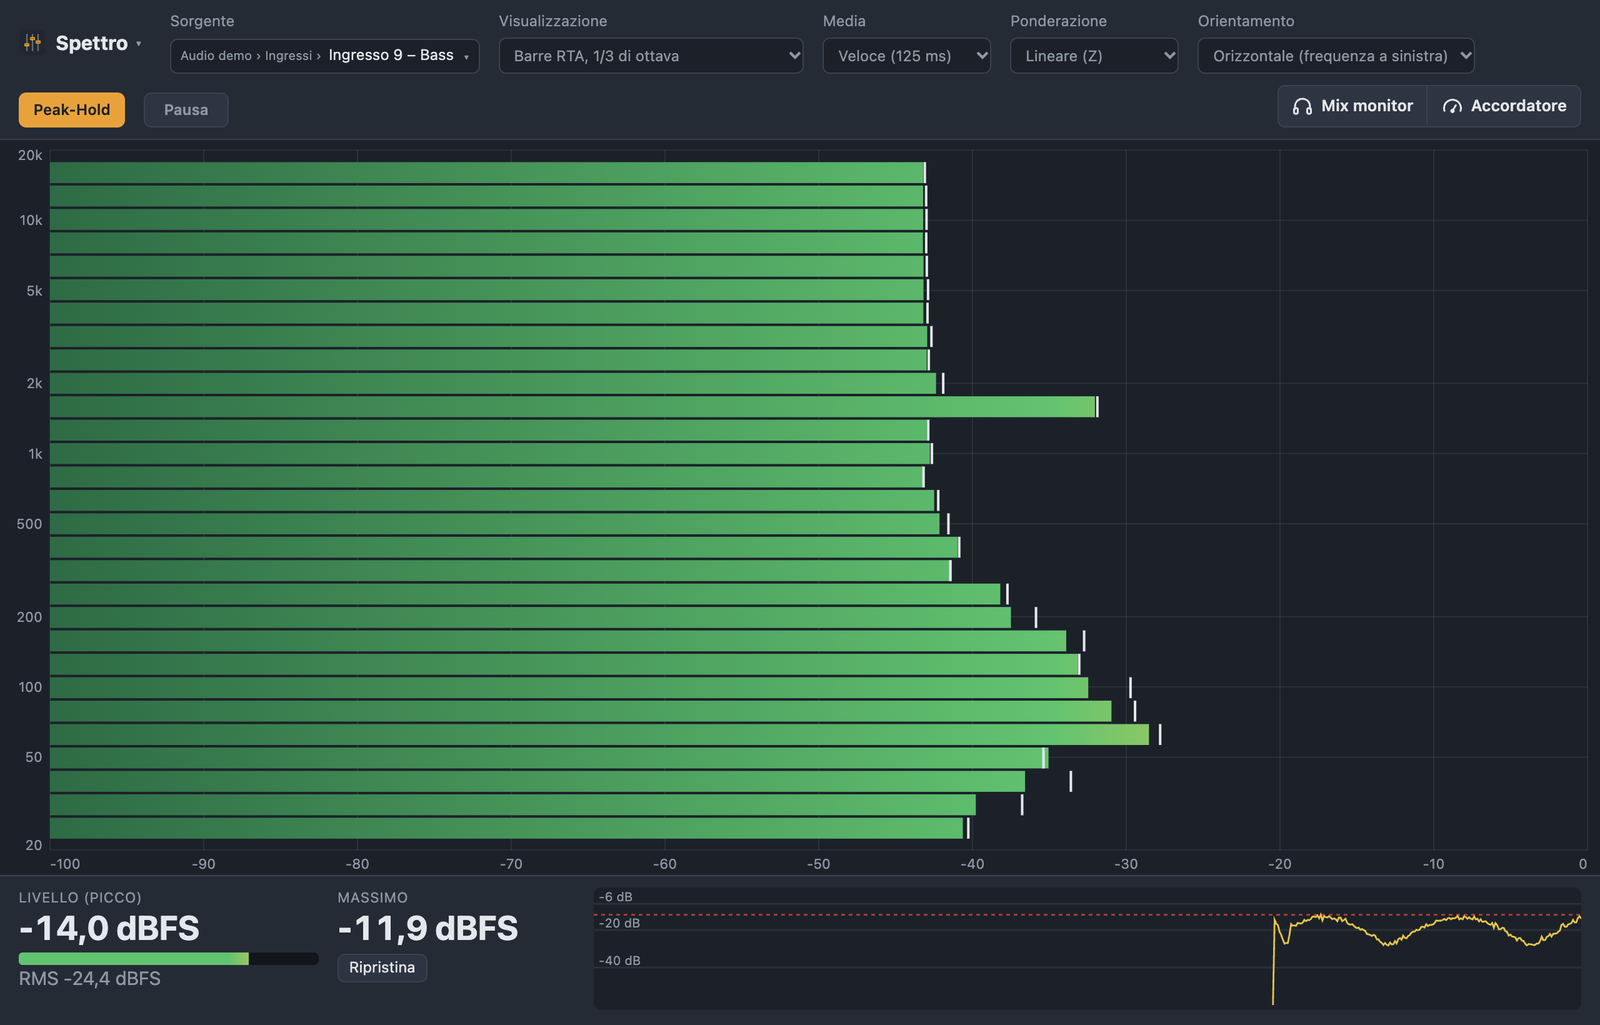This screenshot has height=1025, width=1600.
Task: Click Ripristina to reset the maximum
Action: tap(382, 968)
